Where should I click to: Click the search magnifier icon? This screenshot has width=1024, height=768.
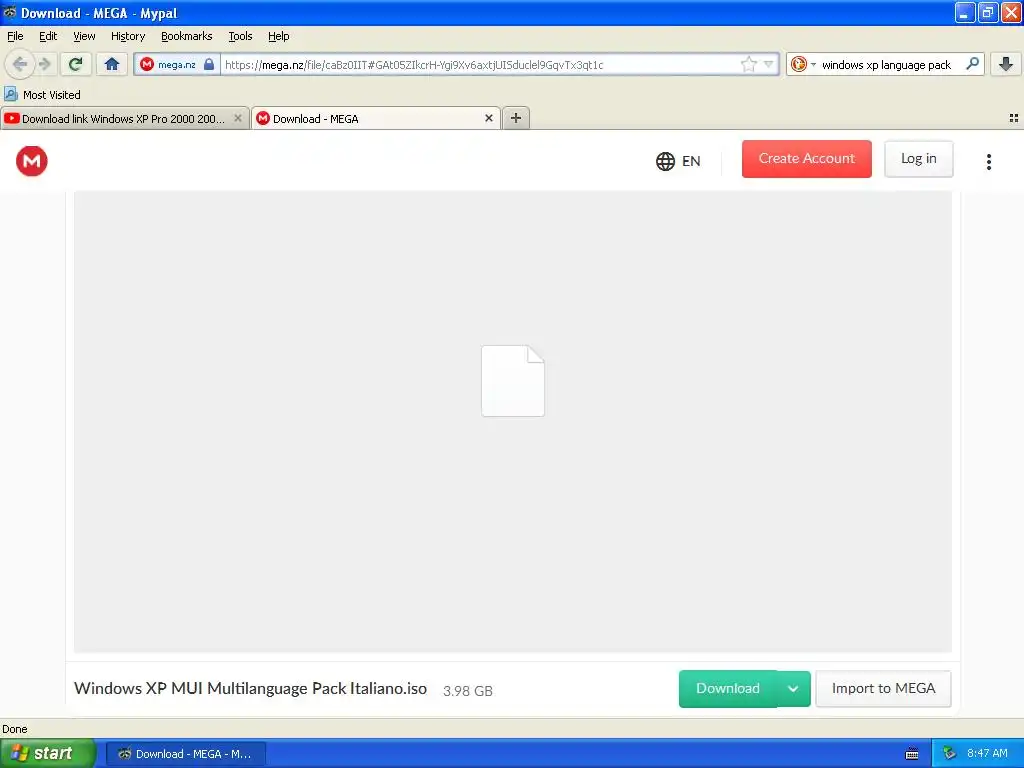972,64
